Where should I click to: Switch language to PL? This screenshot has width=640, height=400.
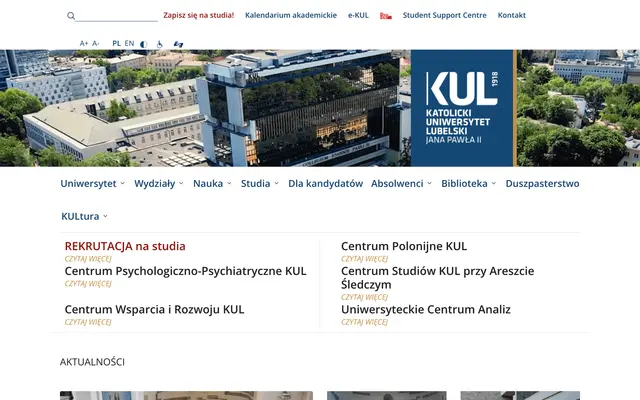[x=116, y=43]
